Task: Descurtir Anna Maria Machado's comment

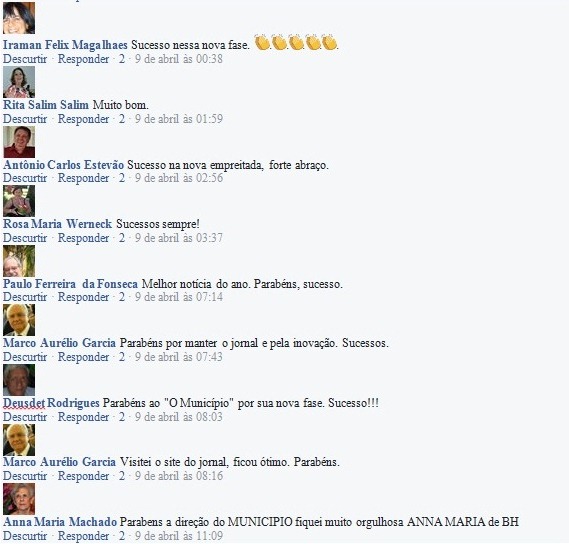Action: point(25,536)
